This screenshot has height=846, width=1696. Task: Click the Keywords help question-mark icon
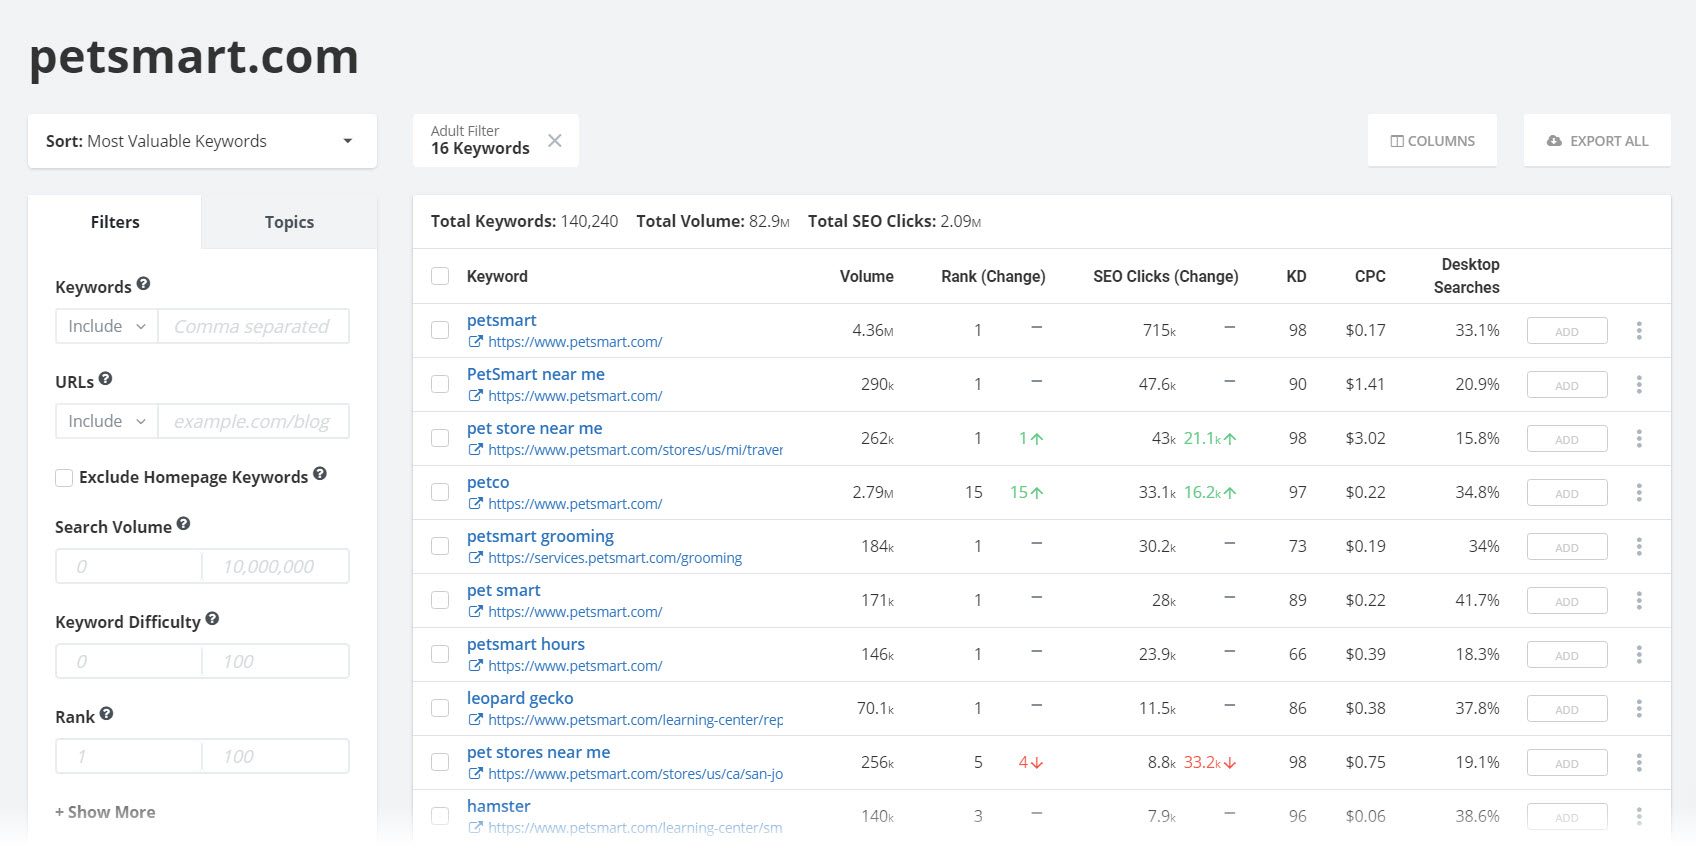(x=143, y=284)
